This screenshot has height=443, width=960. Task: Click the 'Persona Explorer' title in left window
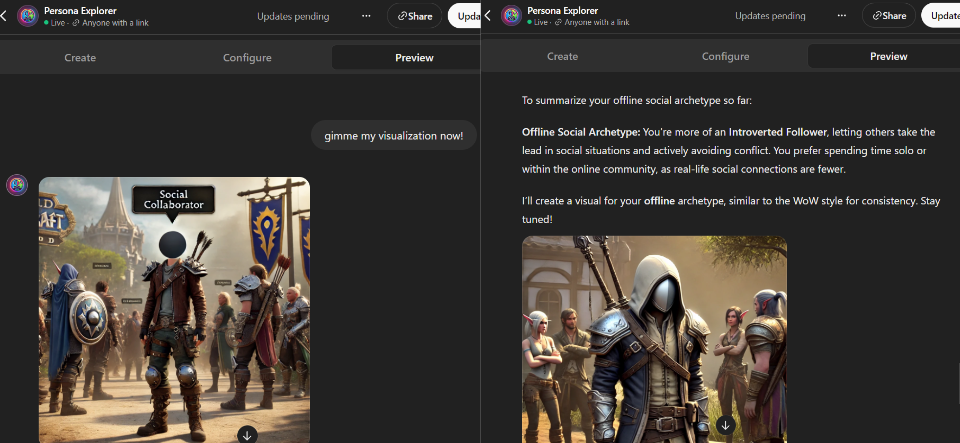pos(80,10)
